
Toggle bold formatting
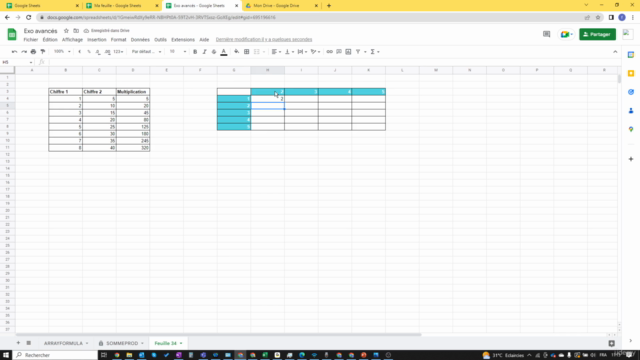(195, 52)
